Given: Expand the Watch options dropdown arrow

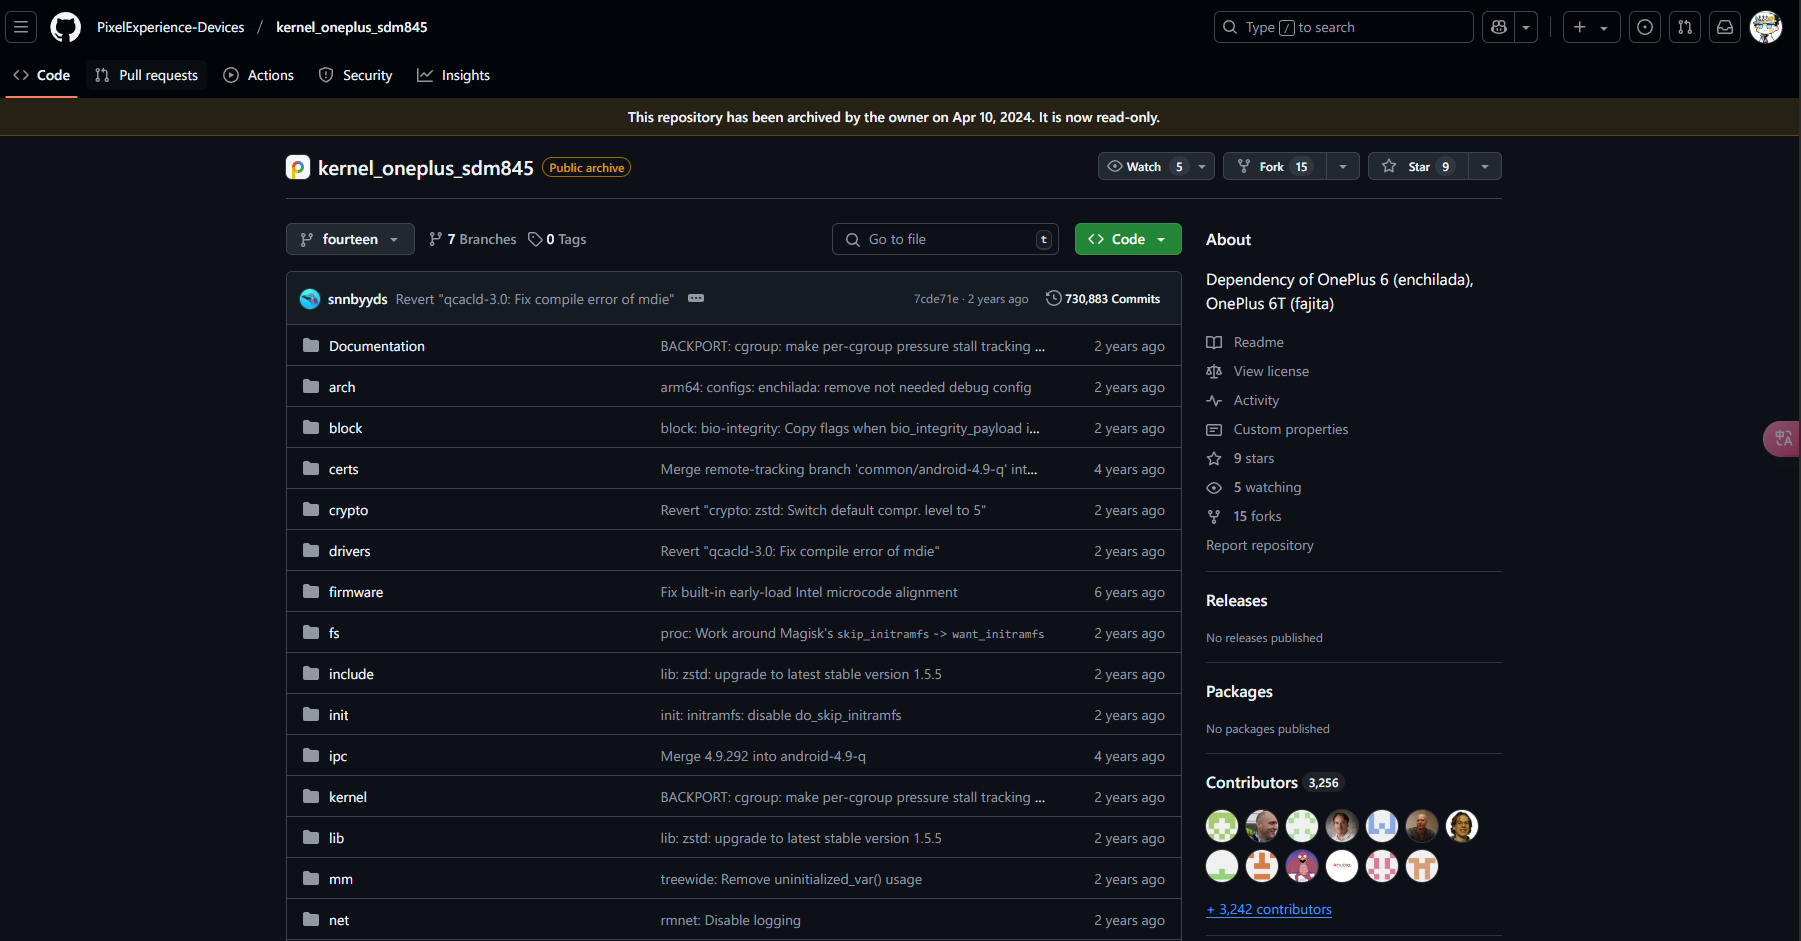Looking at the screenshot, I should point(1202,166).
